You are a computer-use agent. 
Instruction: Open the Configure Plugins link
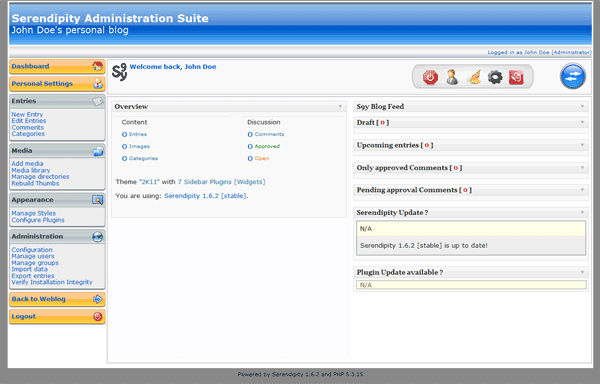point(38,220)
